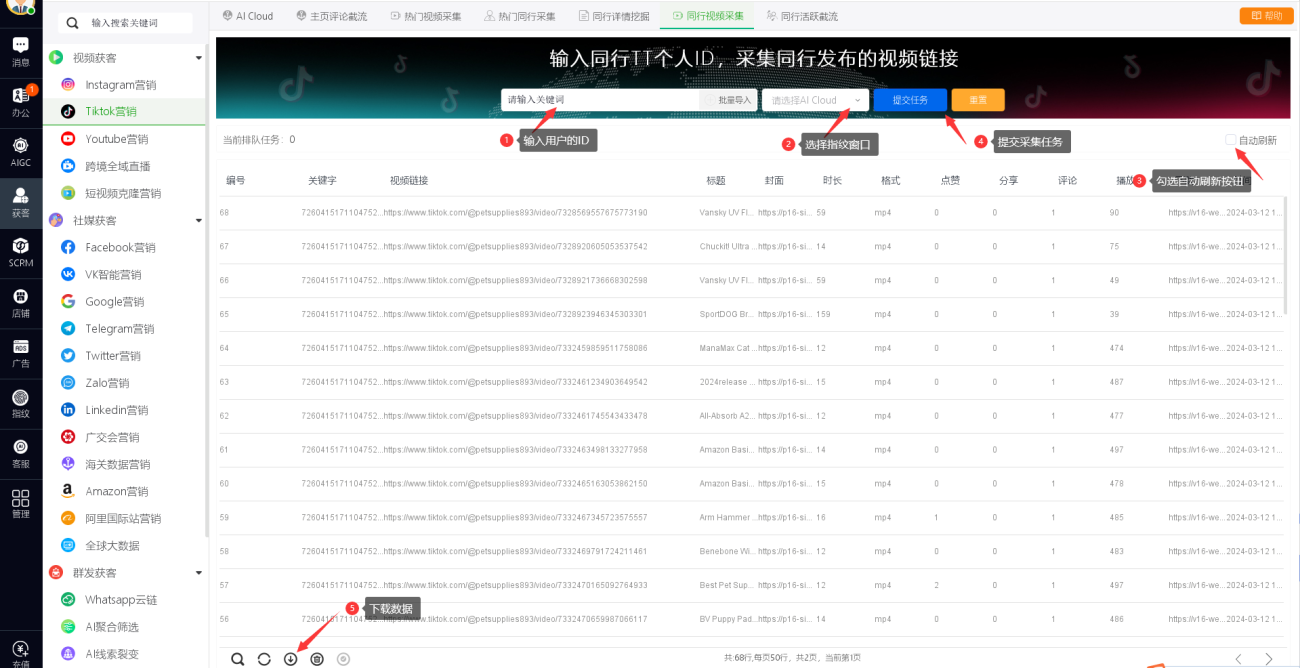Open Amazon营销 in the sidebar
Image resolution: width=1300 pixels, height=668 pixels.
[116, 491]
